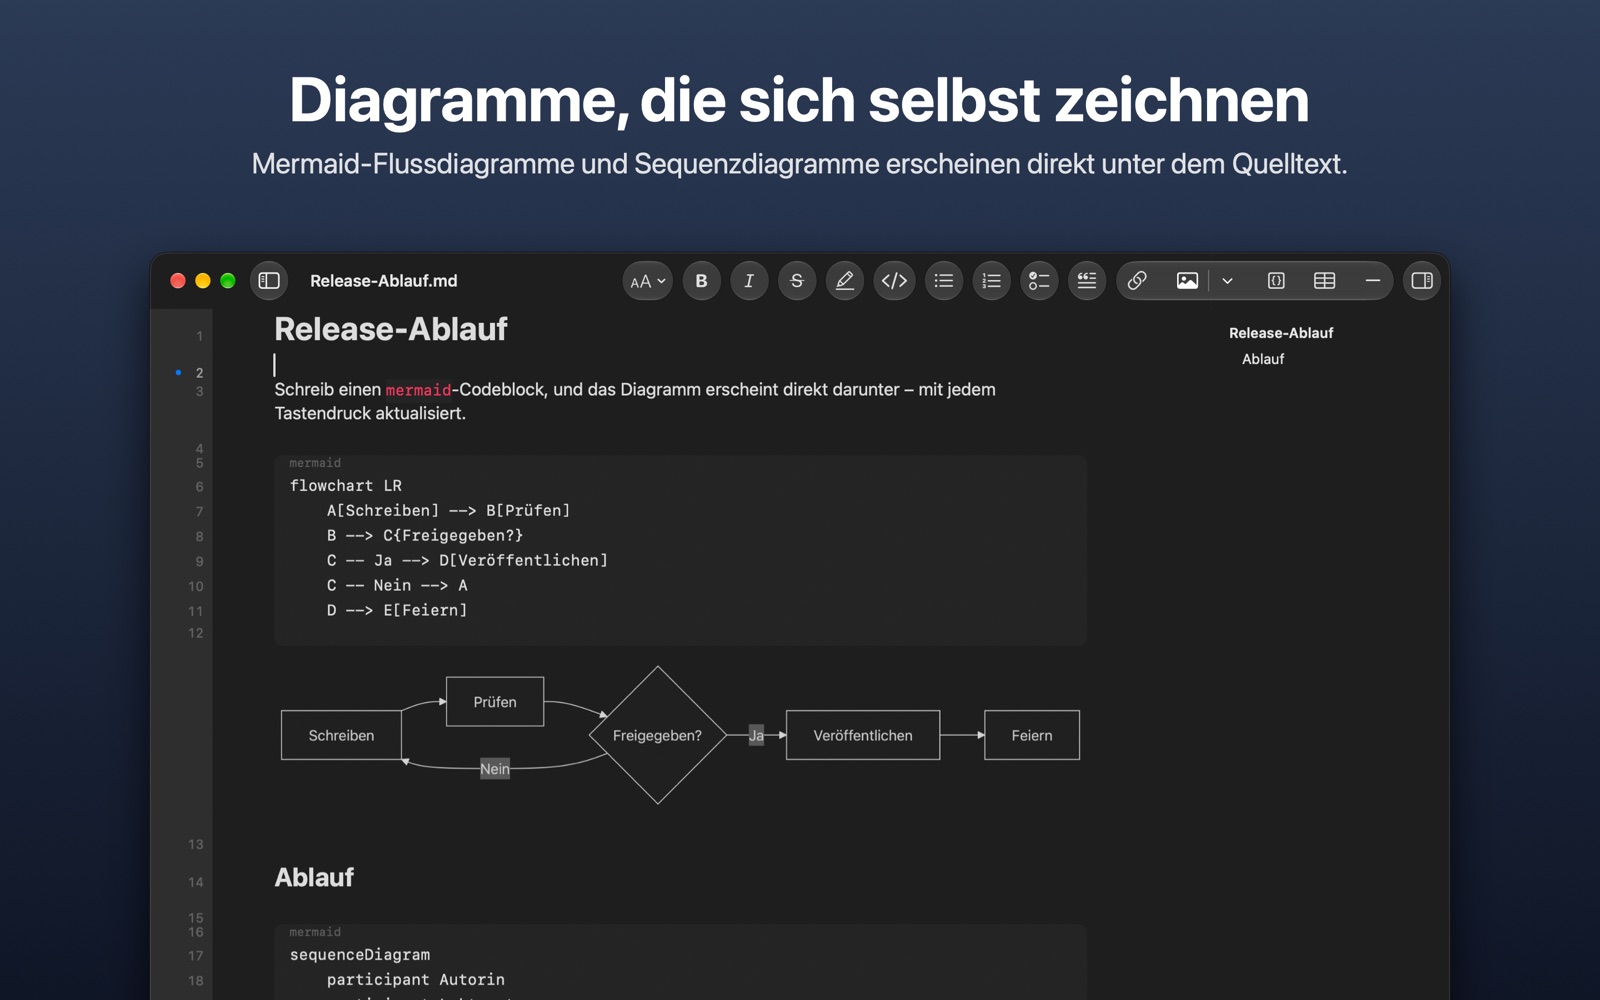
Task: Click the Schreiben node in the diagram
Action: coord(341,735)
